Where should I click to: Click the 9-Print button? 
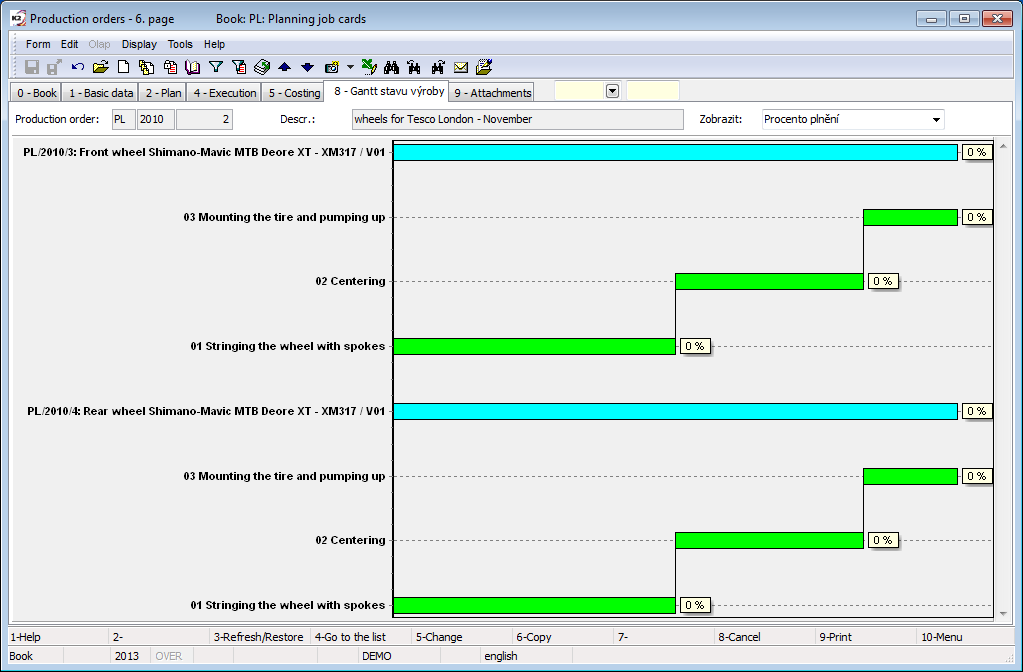click(865, 637)
